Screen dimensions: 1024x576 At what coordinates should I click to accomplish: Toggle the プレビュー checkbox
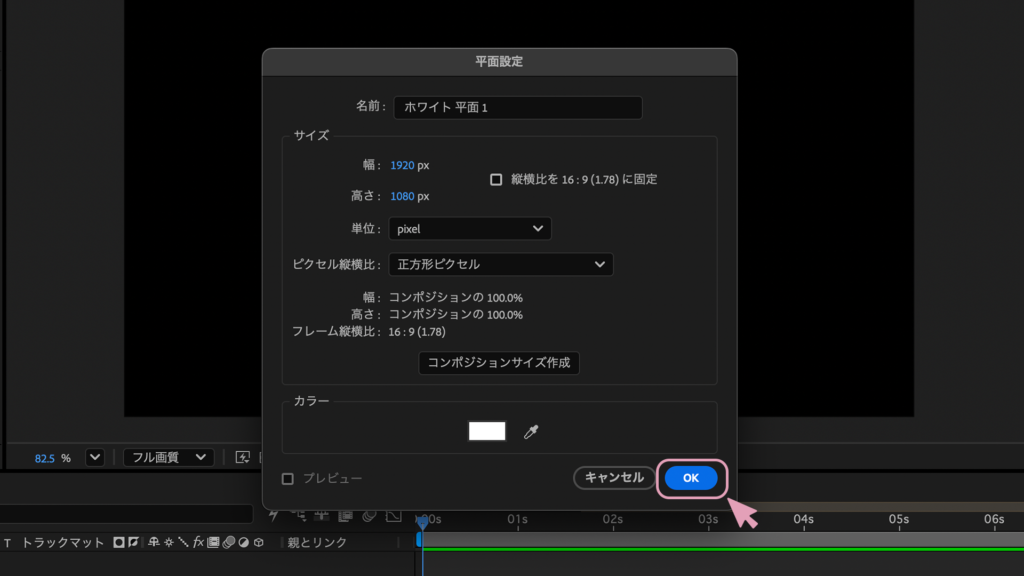click(287, 479)
